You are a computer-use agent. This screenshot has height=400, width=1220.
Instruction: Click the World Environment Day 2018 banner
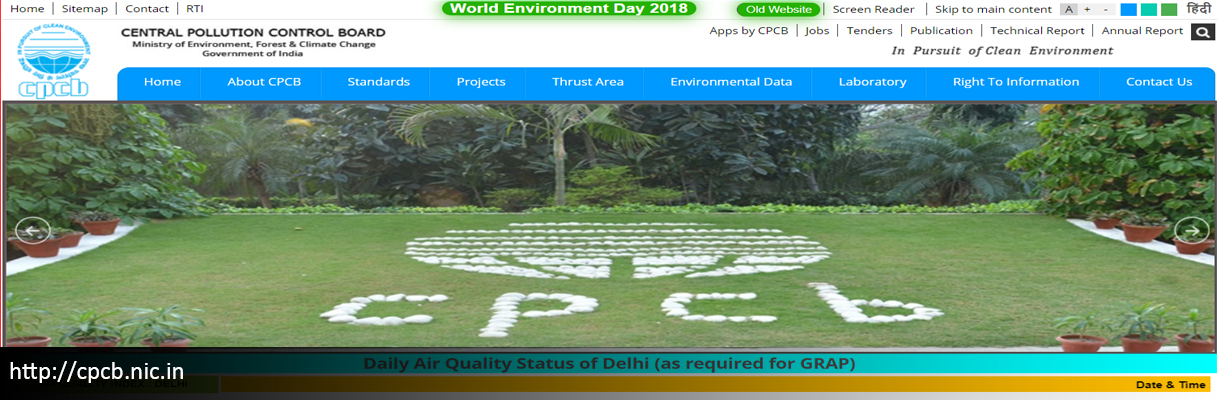[x=569, y=9]
